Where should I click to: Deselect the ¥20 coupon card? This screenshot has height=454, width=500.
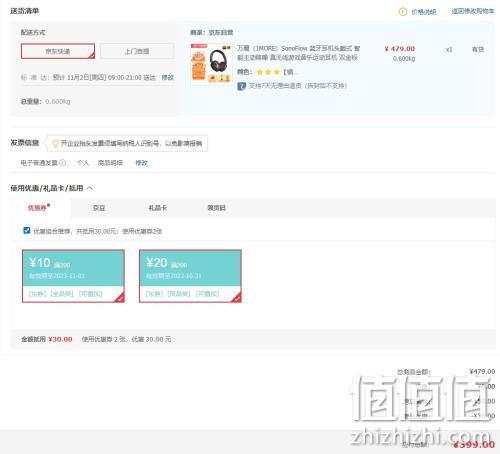[190, 276]
